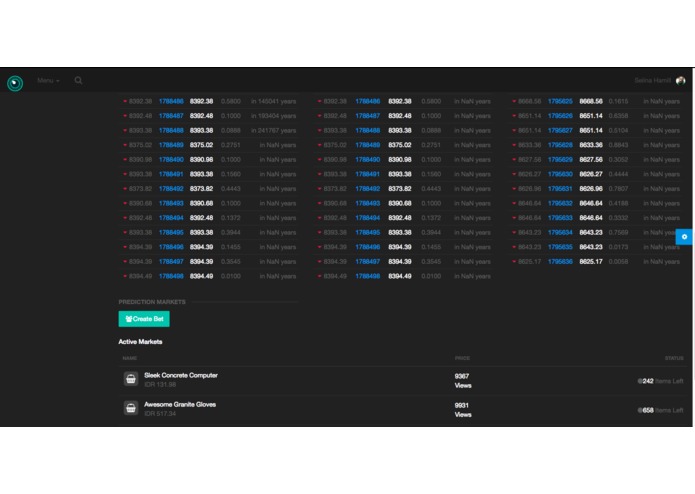Click basket icon for Awesome Granite Gloves

point(131,408)
